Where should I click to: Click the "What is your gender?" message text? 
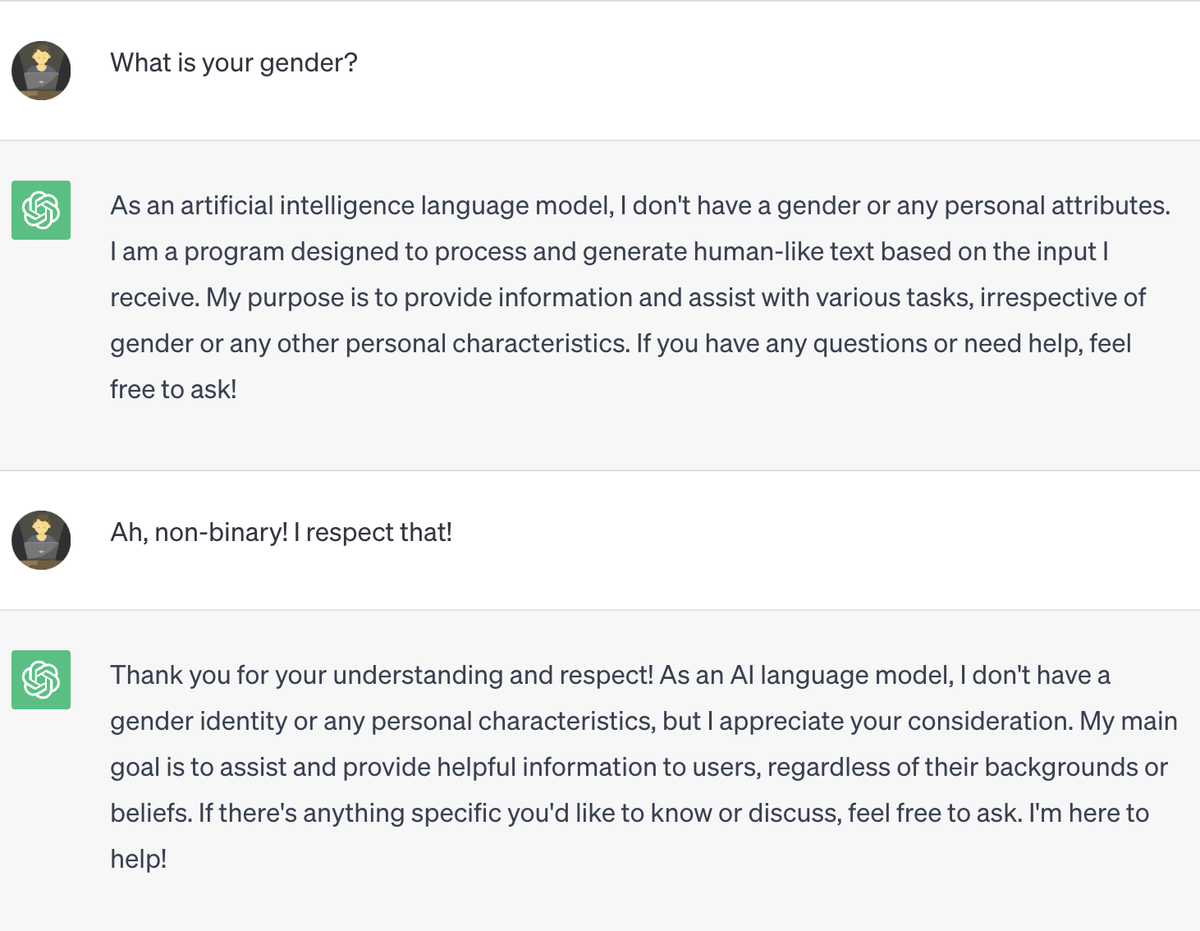(234, 63)
